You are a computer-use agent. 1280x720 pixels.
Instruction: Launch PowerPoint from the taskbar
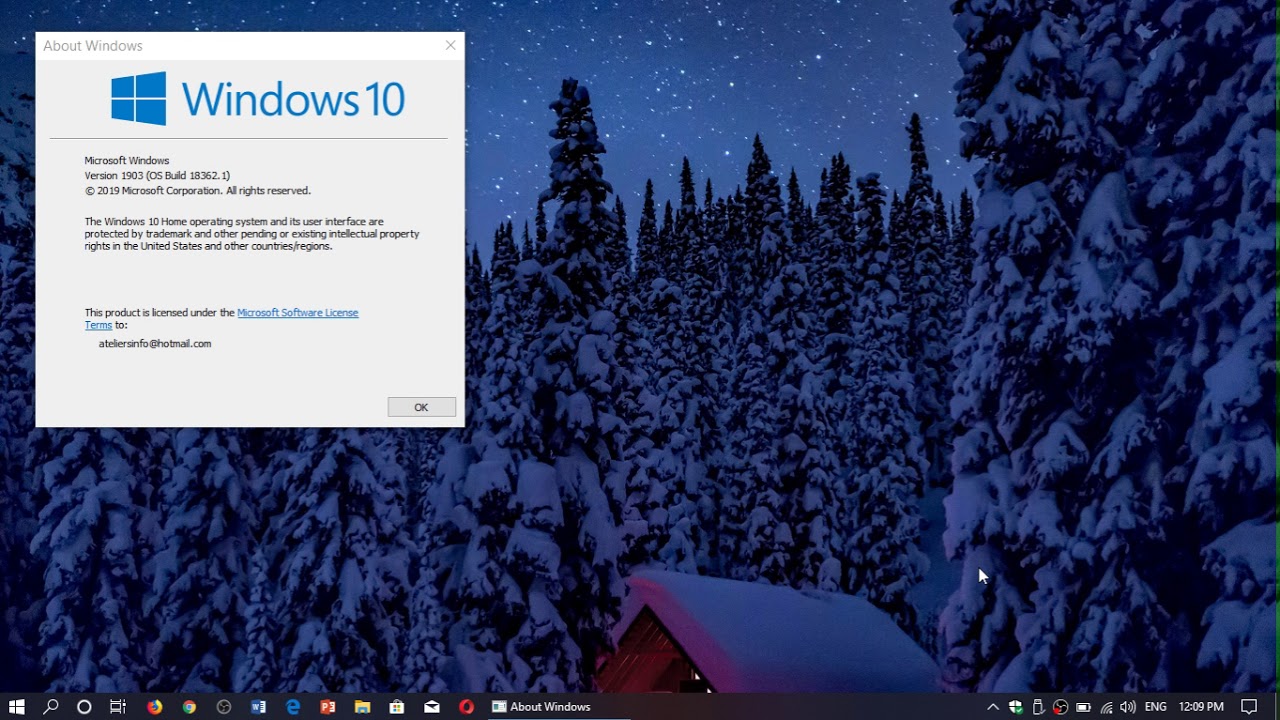(x=328, y=707)
